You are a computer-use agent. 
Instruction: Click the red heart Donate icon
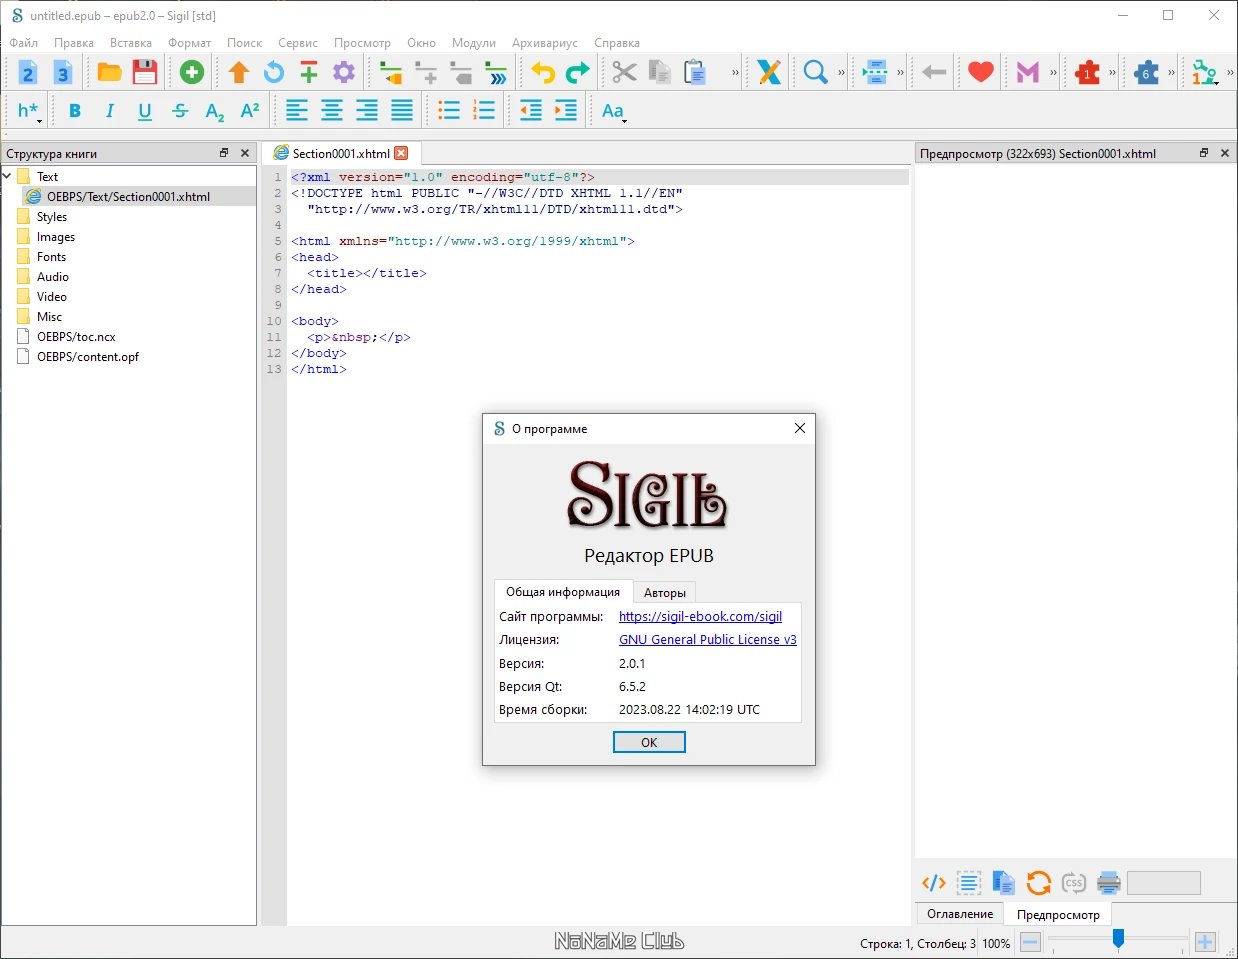click(x=981, y=72)
